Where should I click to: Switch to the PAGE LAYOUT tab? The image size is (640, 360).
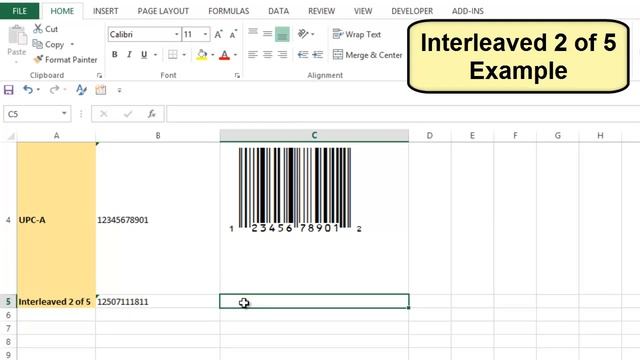tap(163, 11)
